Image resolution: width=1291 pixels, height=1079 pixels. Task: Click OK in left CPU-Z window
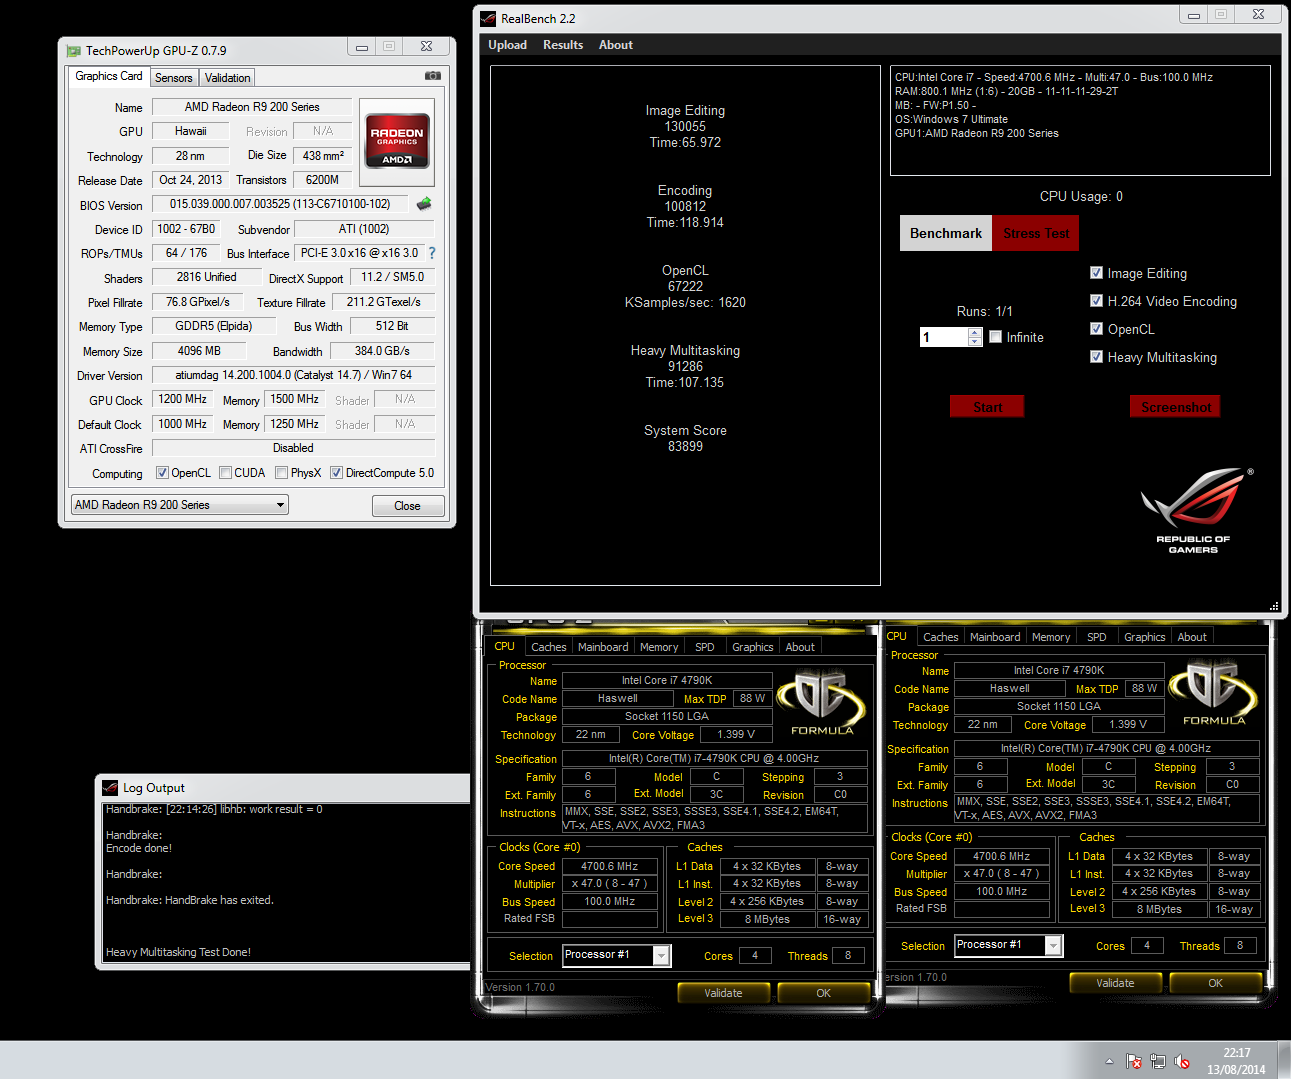pos(823,993)
